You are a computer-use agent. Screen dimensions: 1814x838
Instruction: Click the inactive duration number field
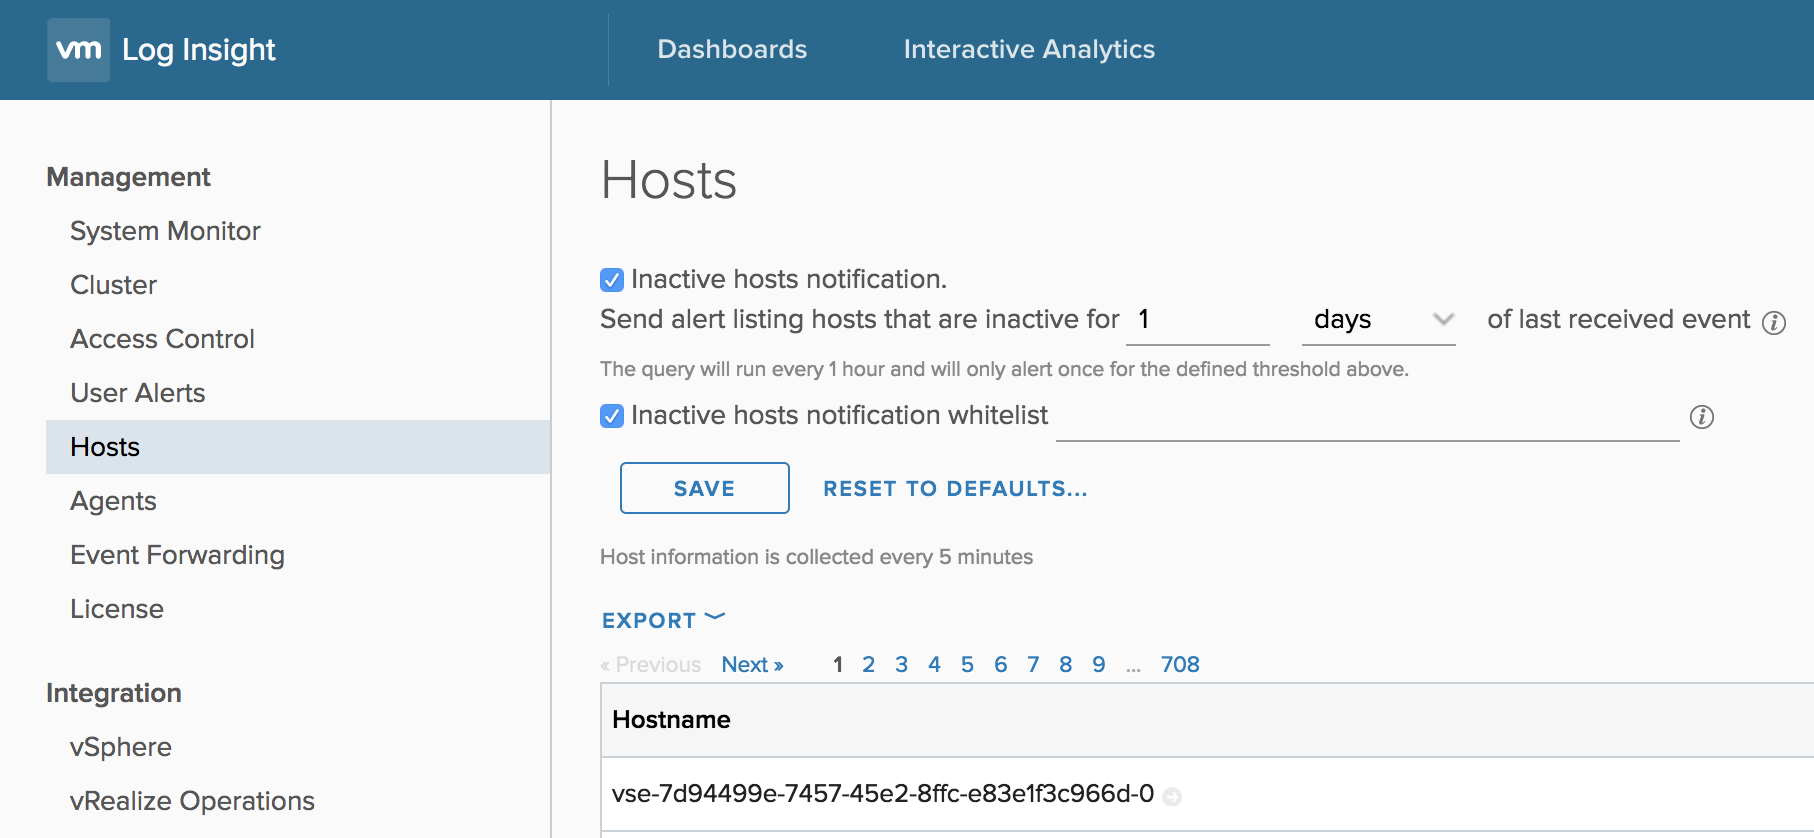coord(1197,320)
